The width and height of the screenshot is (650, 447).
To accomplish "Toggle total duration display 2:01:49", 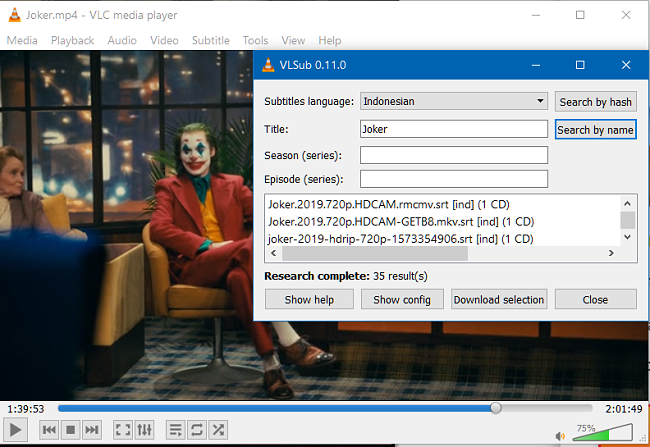I will point(624,409).
